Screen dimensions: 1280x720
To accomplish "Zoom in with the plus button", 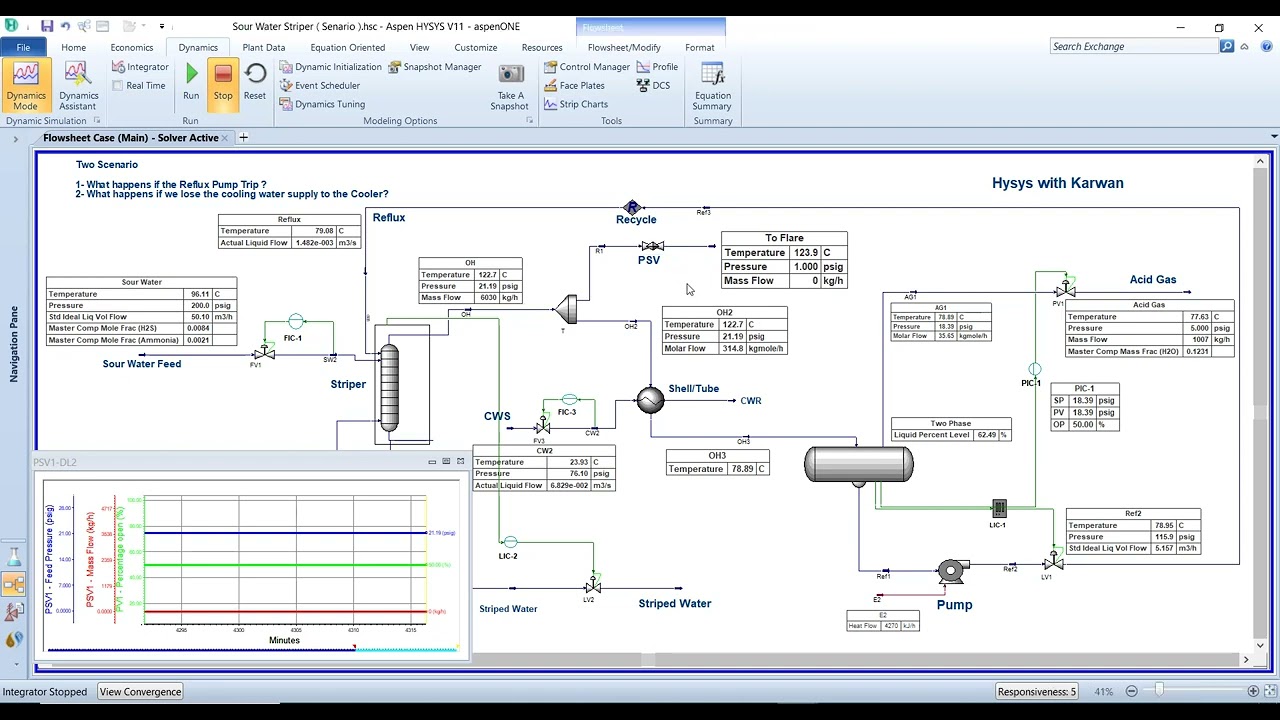I will point(1253,691).
